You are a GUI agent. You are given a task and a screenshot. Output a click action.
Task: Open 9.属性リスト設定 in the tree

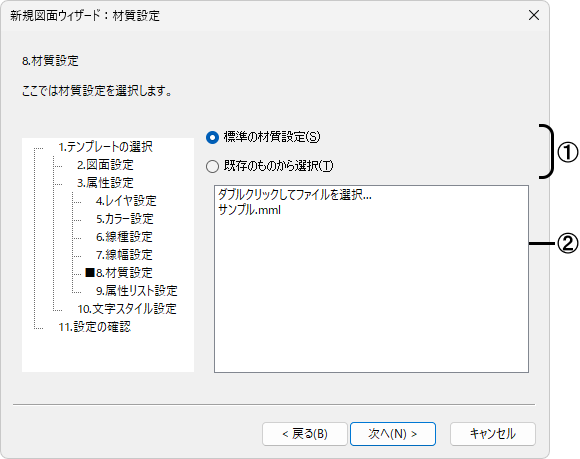point(137,291)
